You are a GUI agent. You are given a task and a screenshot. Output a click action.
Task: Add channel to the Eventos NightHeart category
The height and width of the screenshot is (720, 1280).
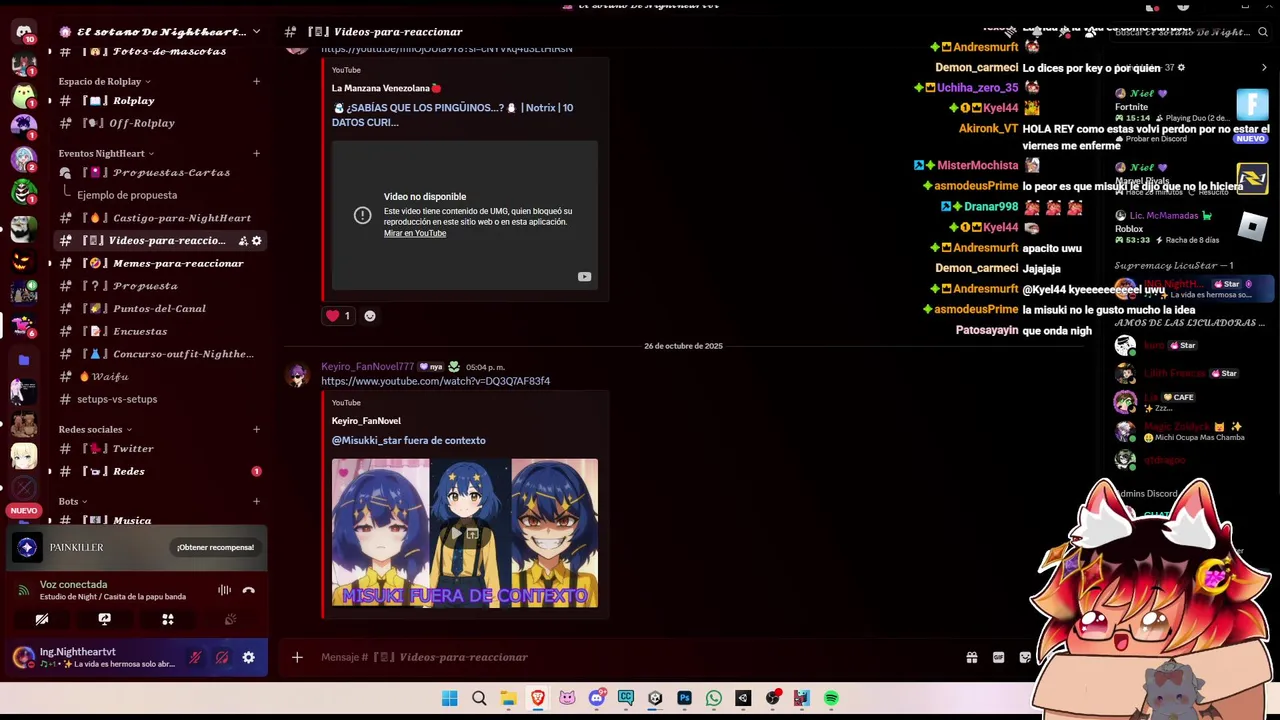tap(256, 153)
